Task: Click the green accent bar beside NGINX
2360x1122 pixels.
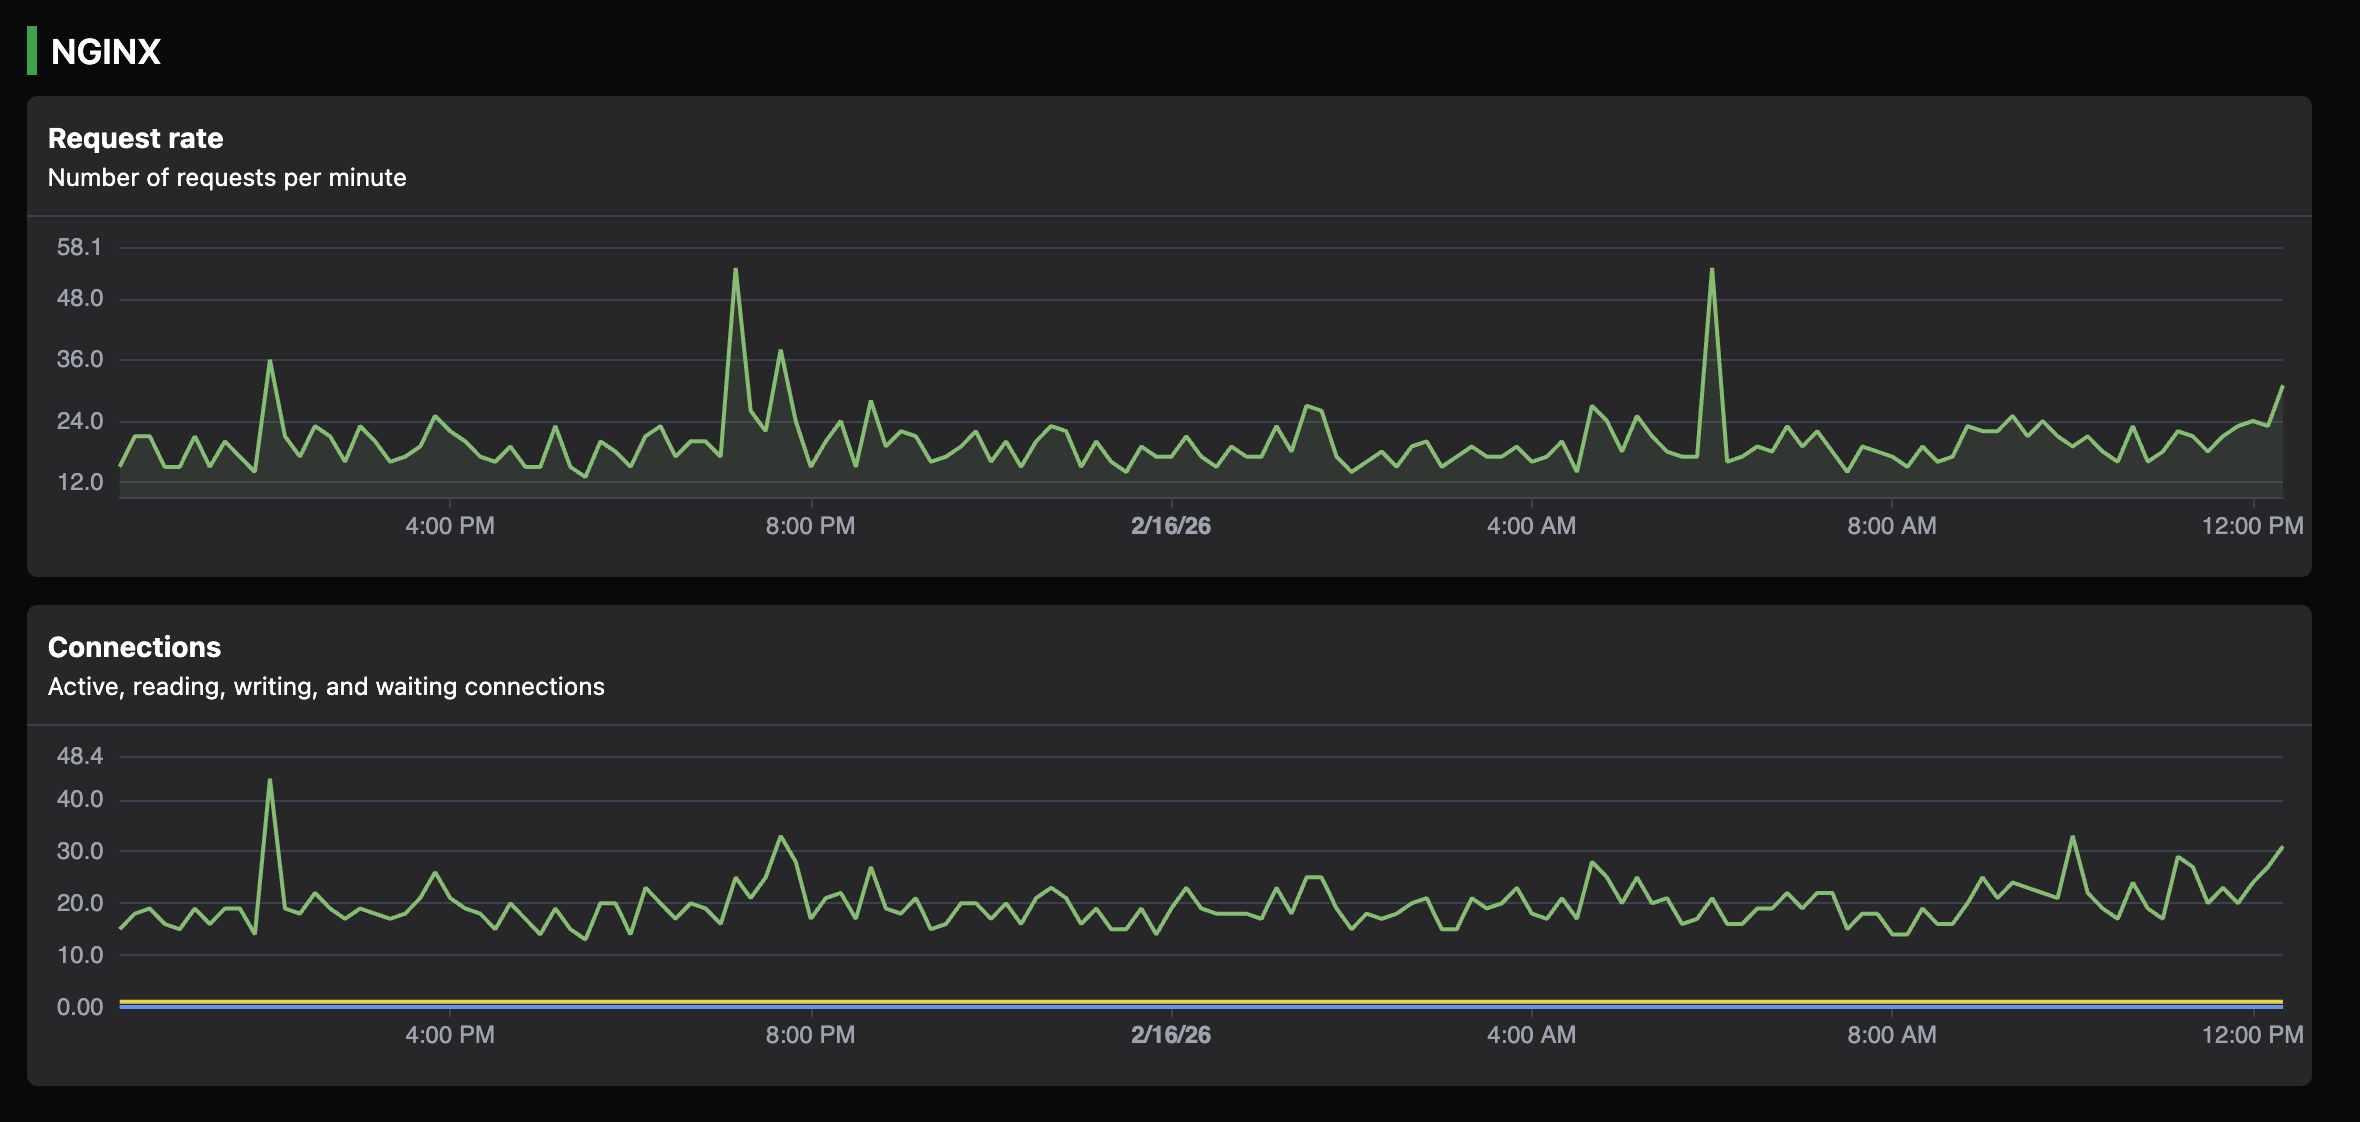Action: coord(33,50)
